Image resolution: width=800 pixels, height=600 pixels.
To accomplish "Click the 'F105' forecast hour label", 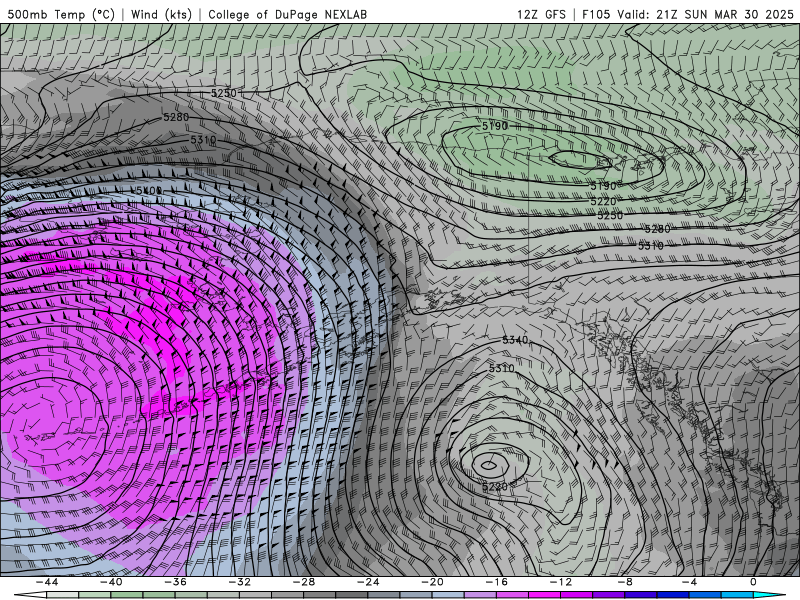I will click(596, 14).
